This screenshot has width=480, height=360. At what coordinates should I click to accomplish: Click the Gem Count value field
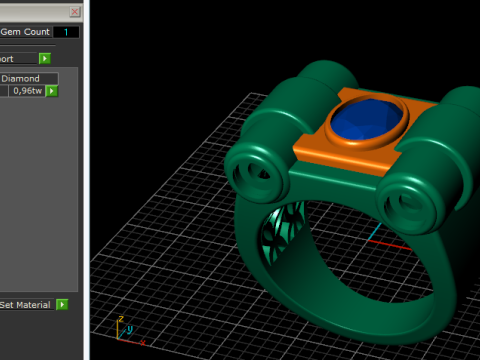[66, 32]
